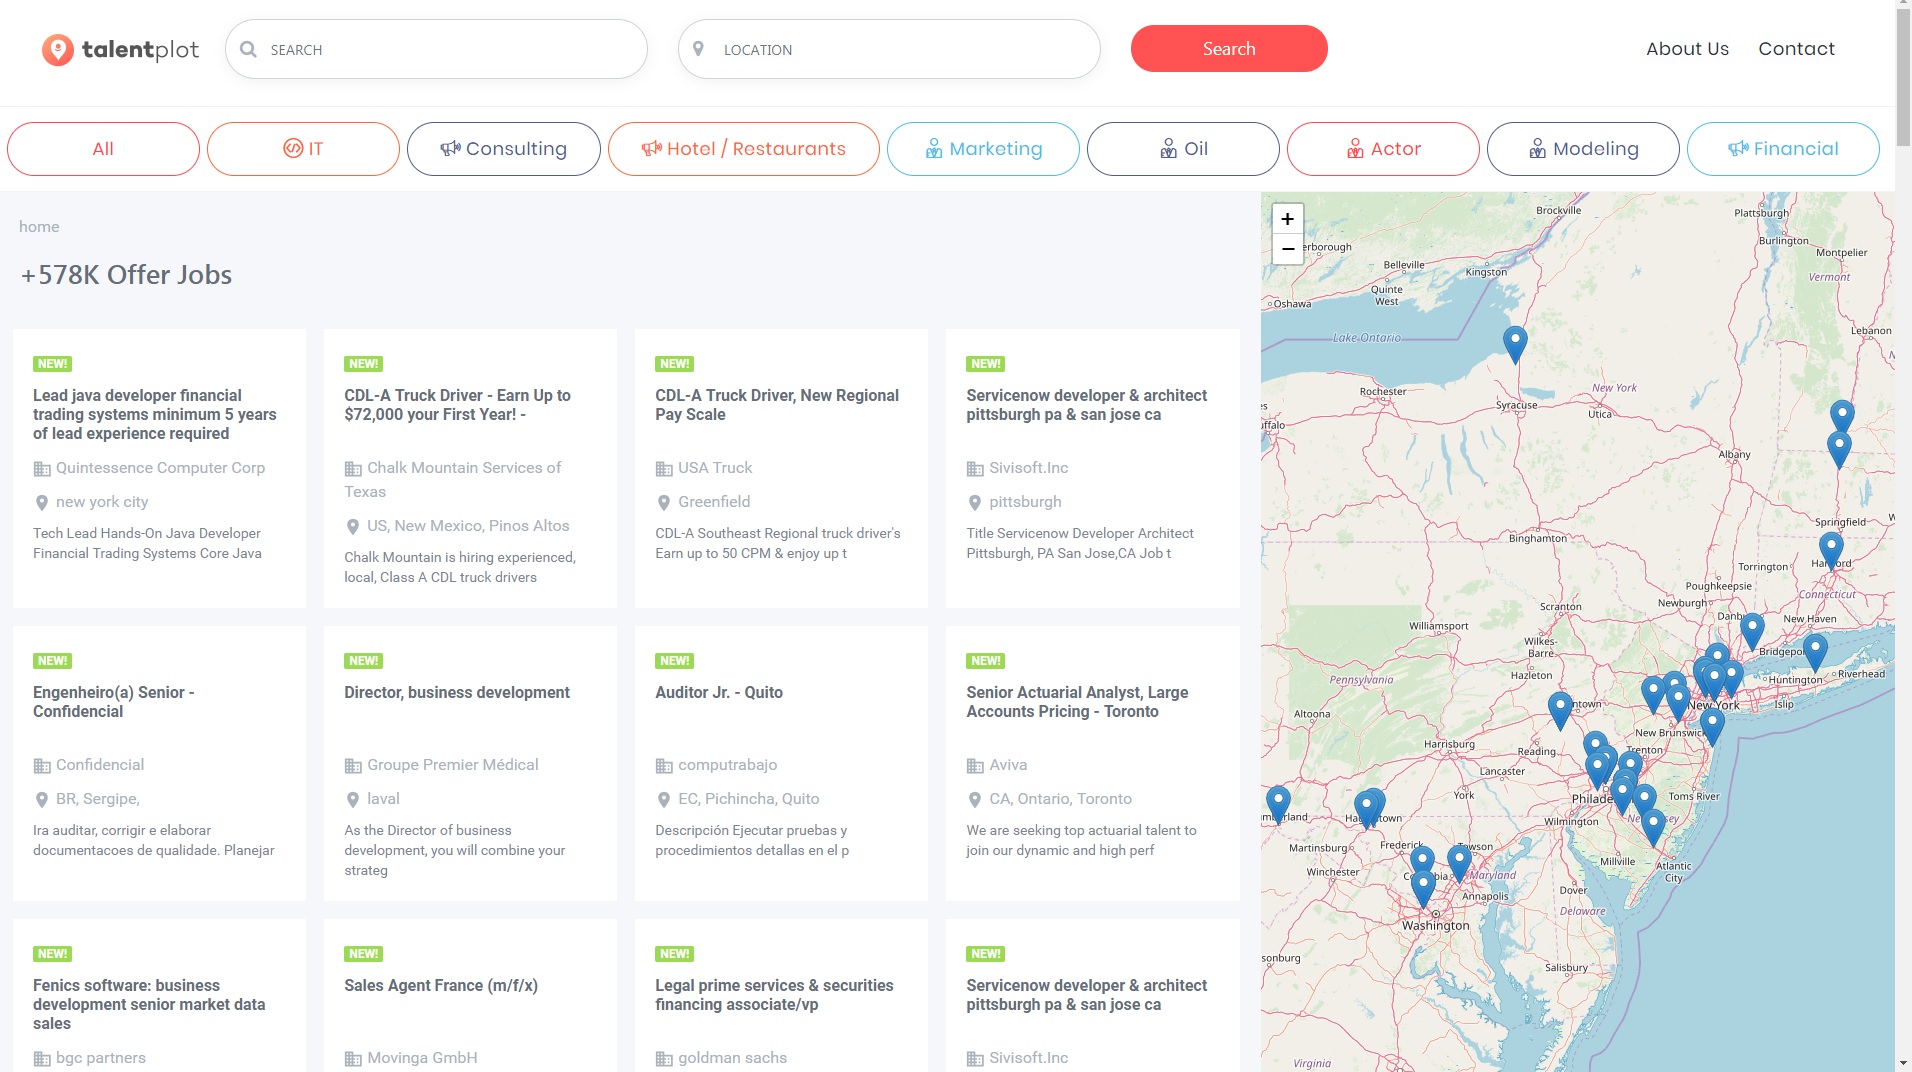Go to the Contact page
The image size is (1912, 1072).
(x=1796, y=49)
